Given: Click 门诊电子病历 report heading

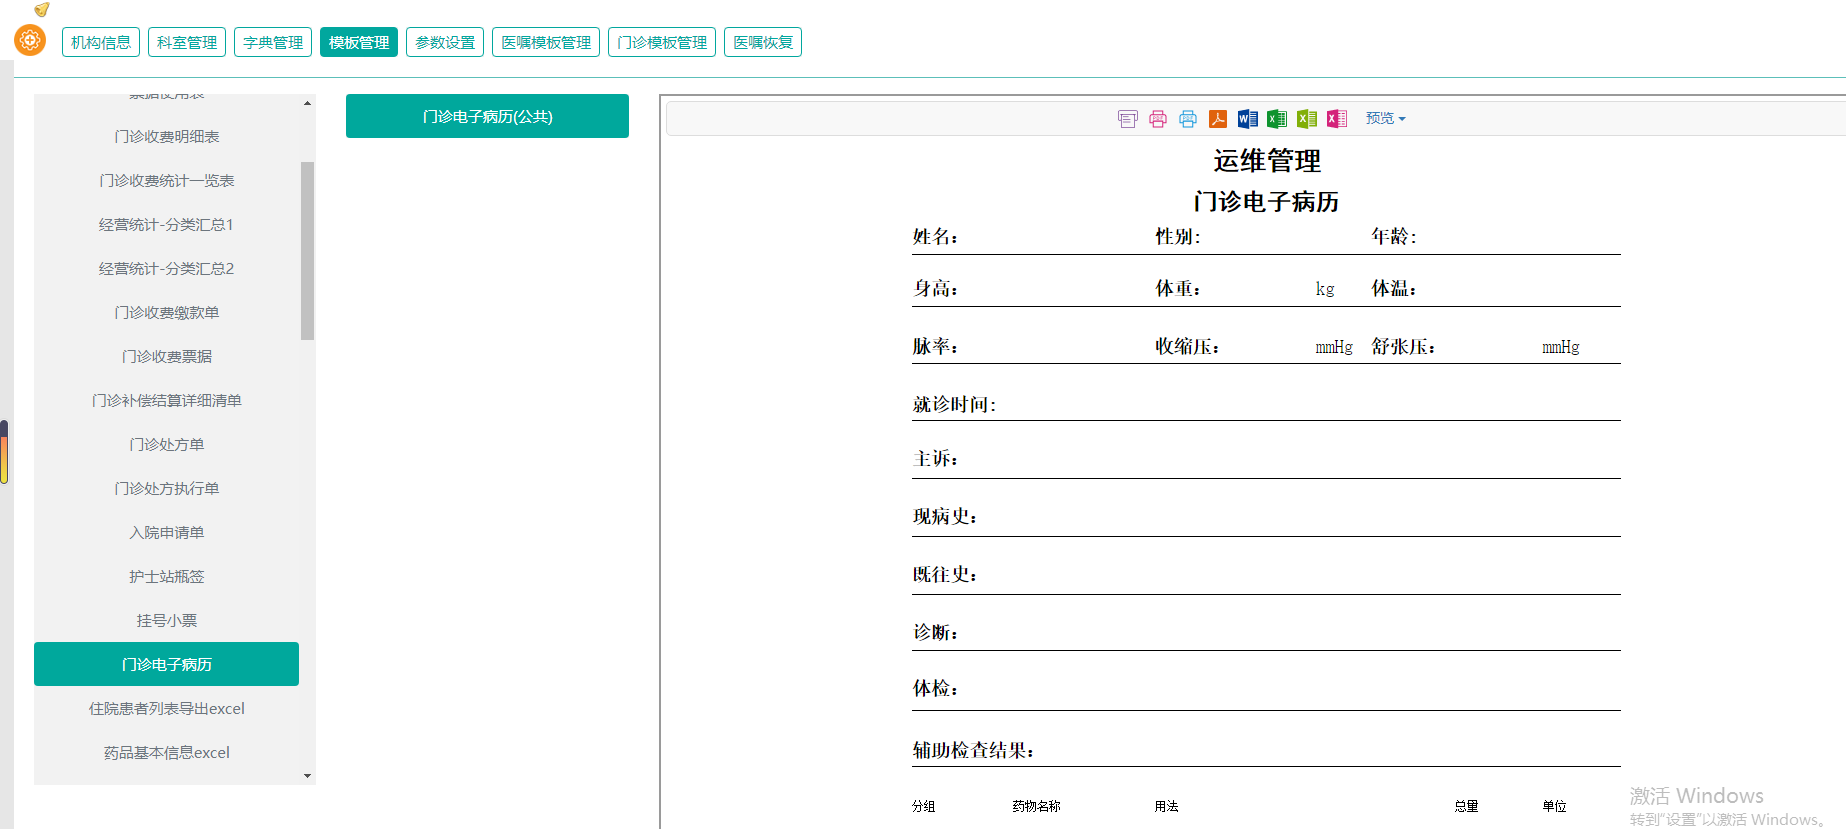Looking at the screenshot, I should [x=1266, y=202].
